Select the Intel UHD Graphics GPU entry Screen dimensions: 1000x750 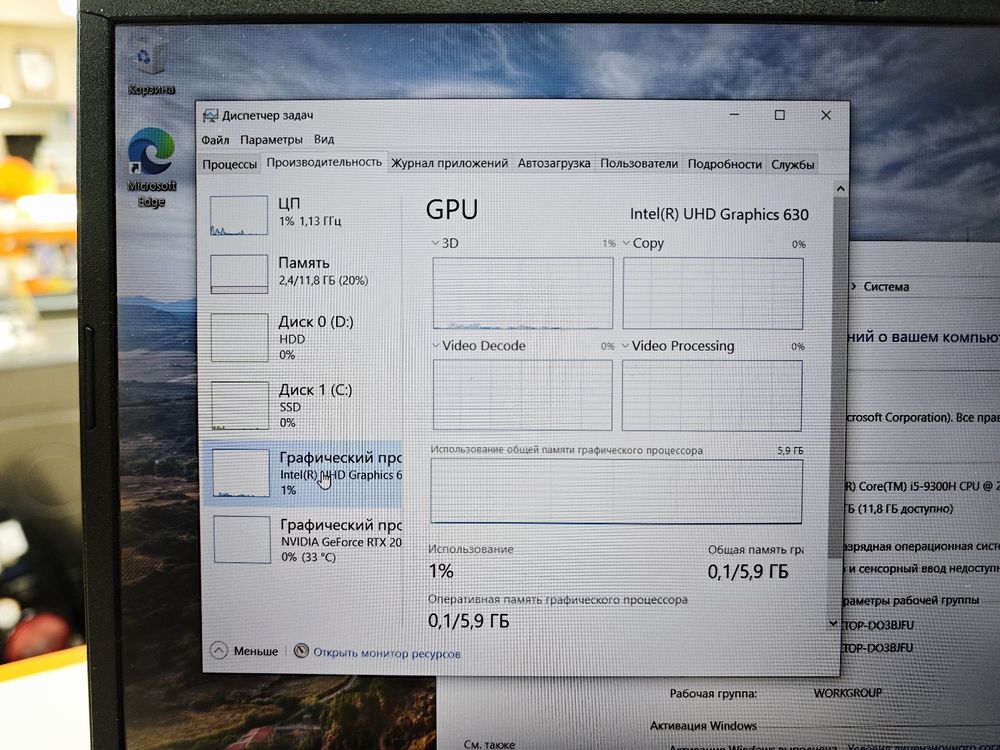pyautogui.click(x=302, y=473)
